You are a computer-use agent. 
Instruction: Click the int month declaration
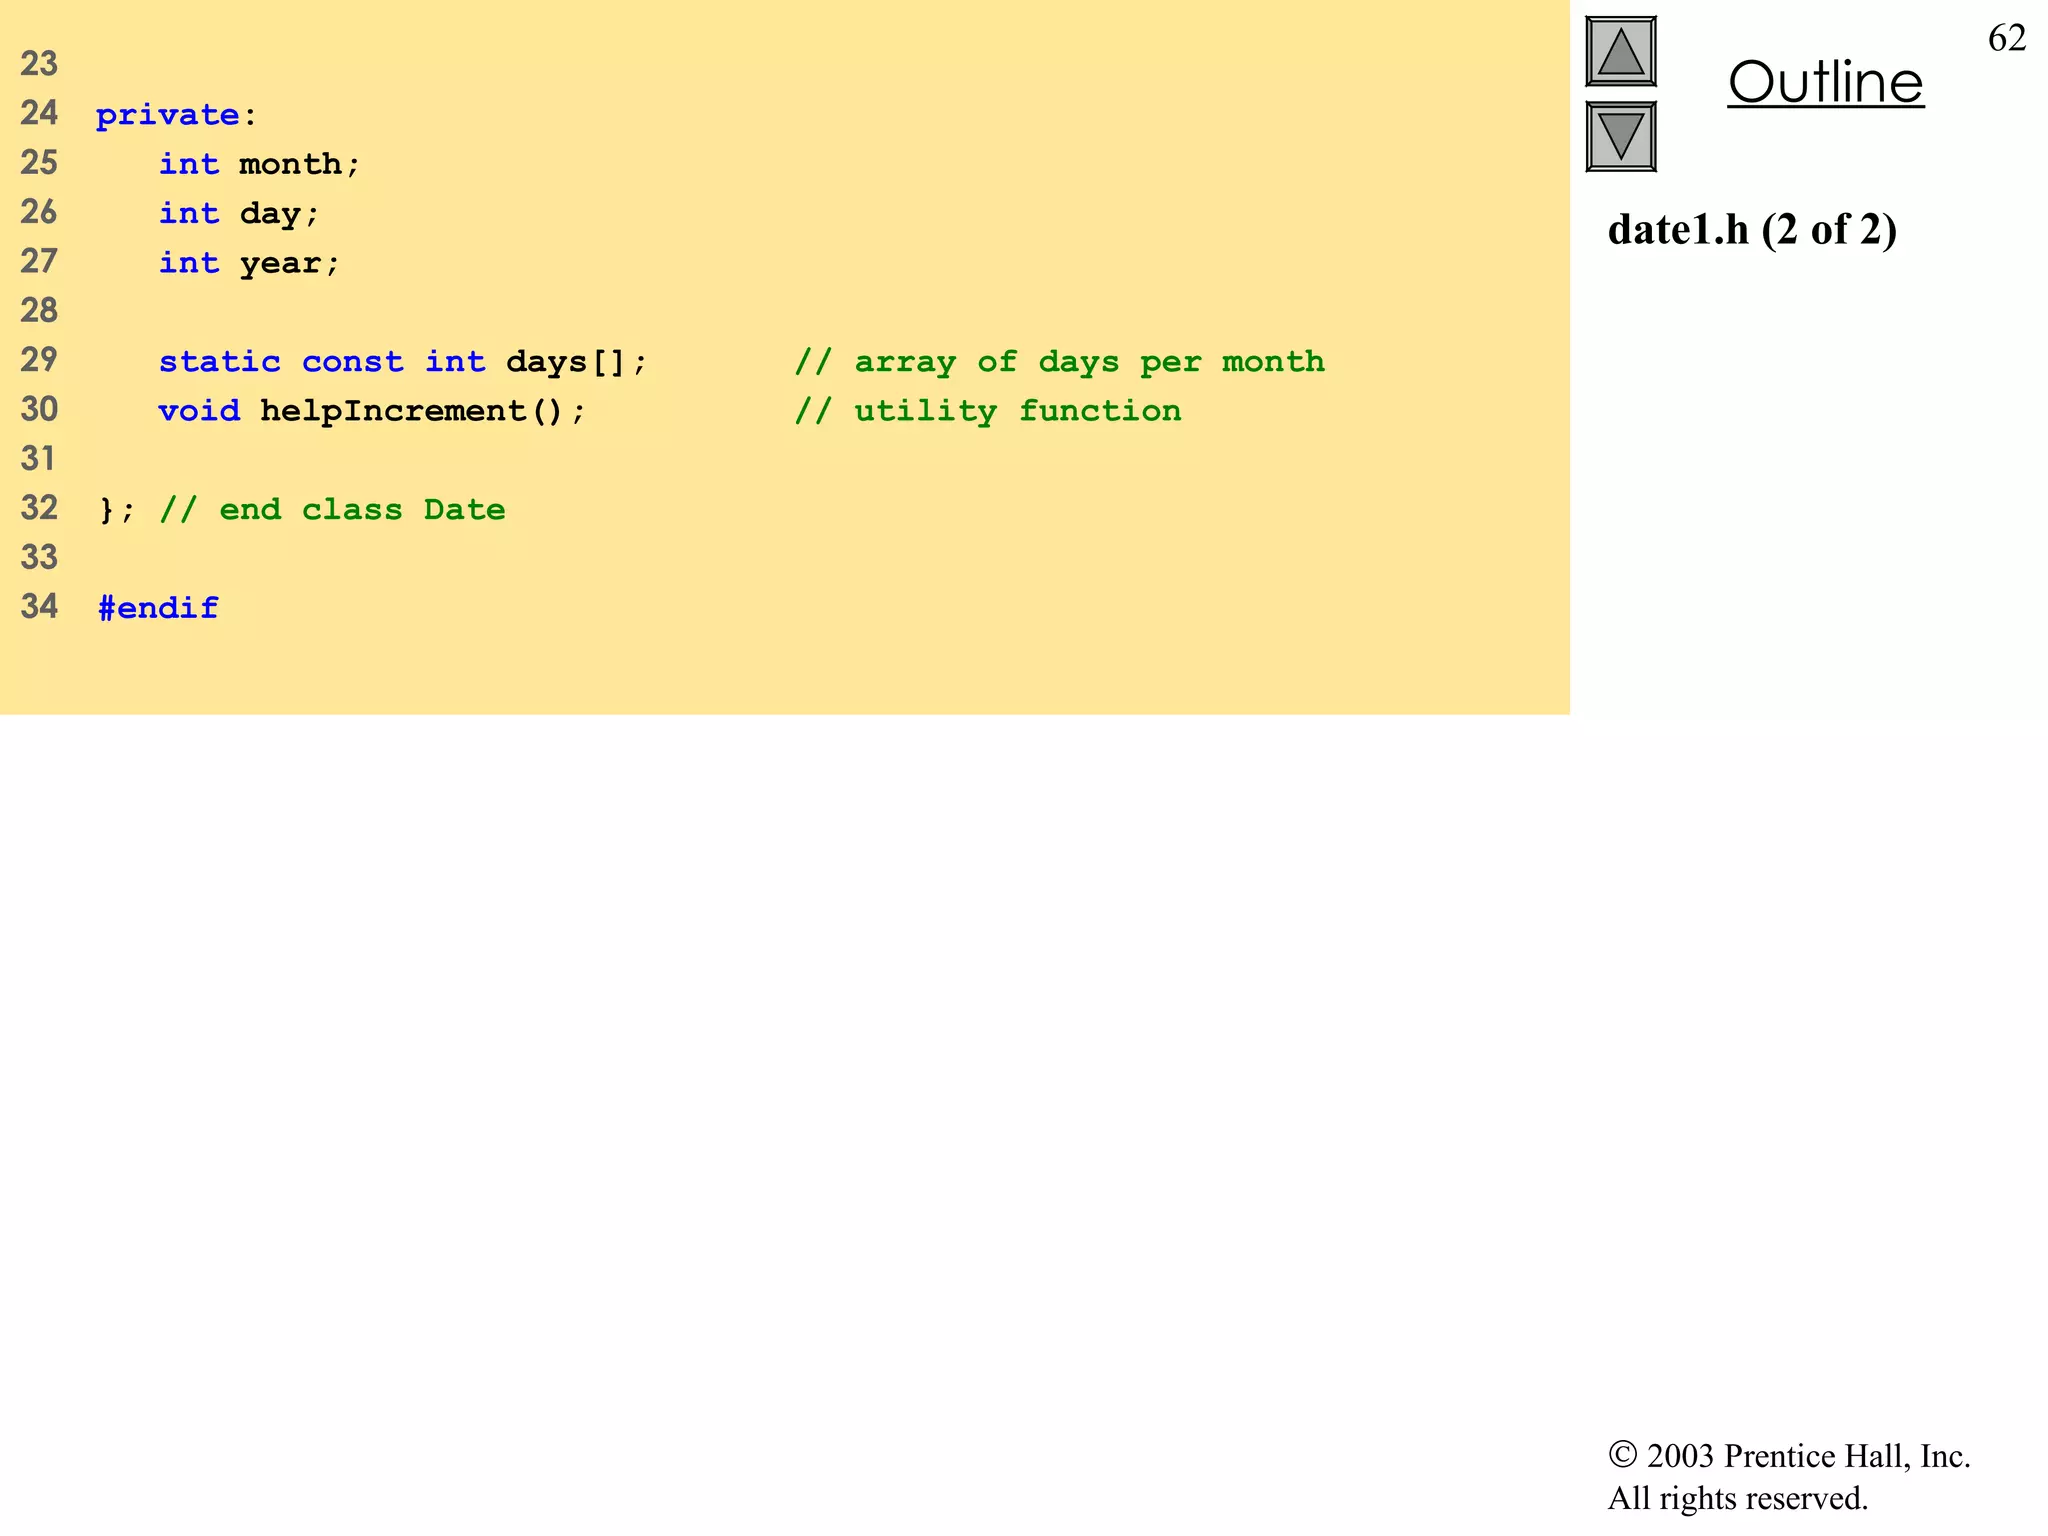[259, 164]
